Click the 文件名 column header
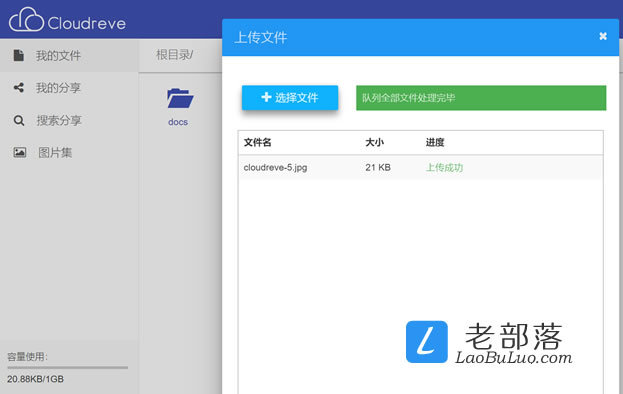 tap(257, 142)
